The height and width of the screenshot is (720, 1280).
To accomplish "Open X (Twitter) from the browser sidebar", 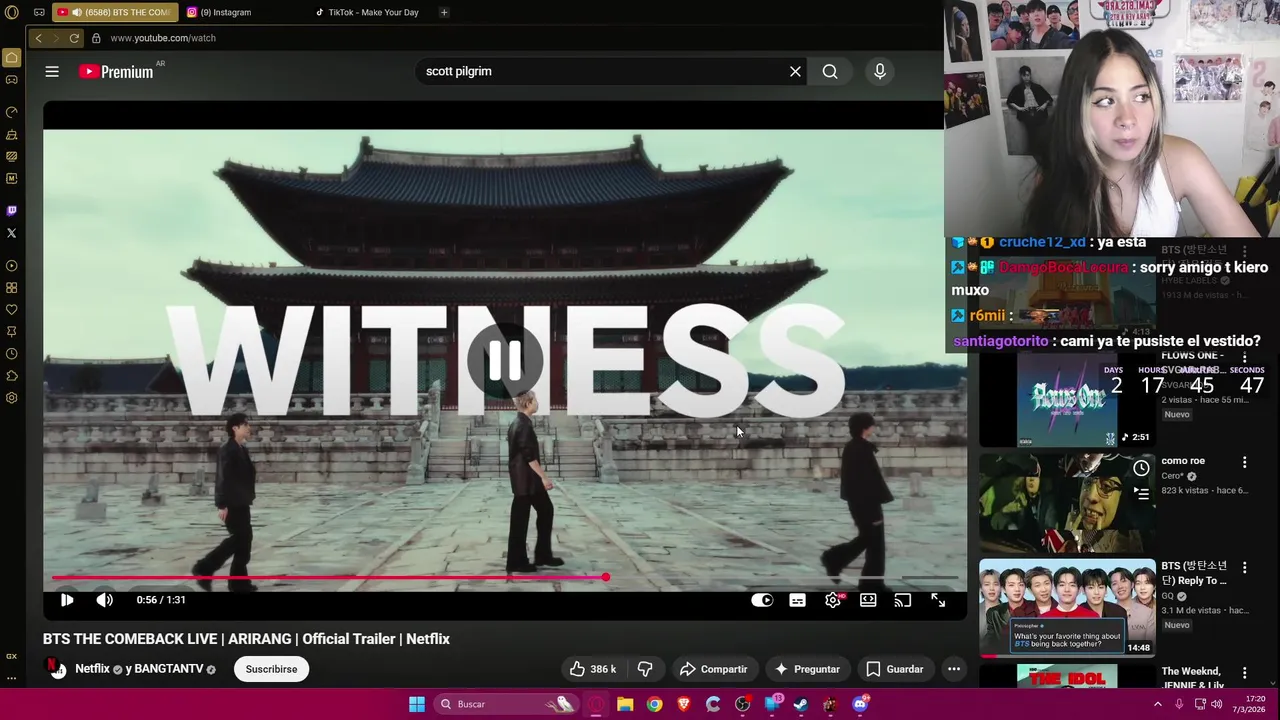I will point(12,233).
